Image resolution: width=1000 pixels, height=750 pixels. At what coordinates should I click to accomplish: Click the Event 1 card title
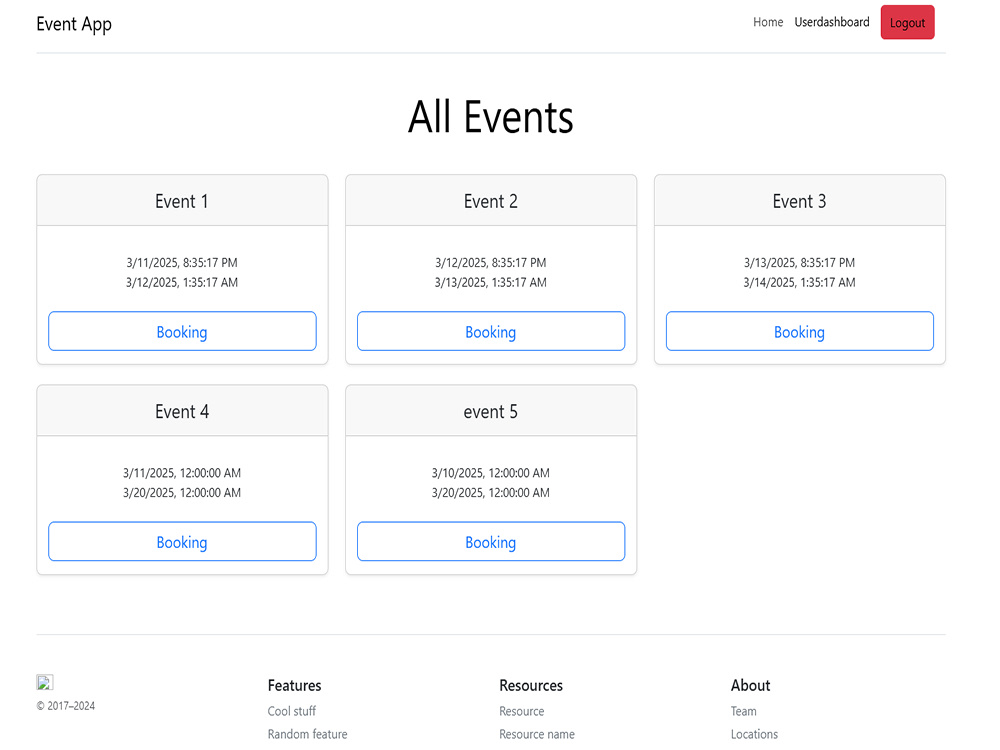pos(182,202)
